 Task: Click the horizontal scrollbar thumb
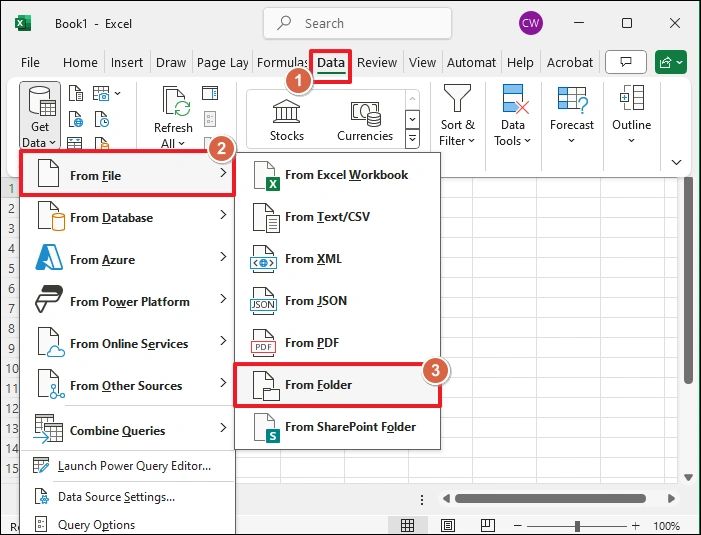pyautogui.click(x=550, y=498)
